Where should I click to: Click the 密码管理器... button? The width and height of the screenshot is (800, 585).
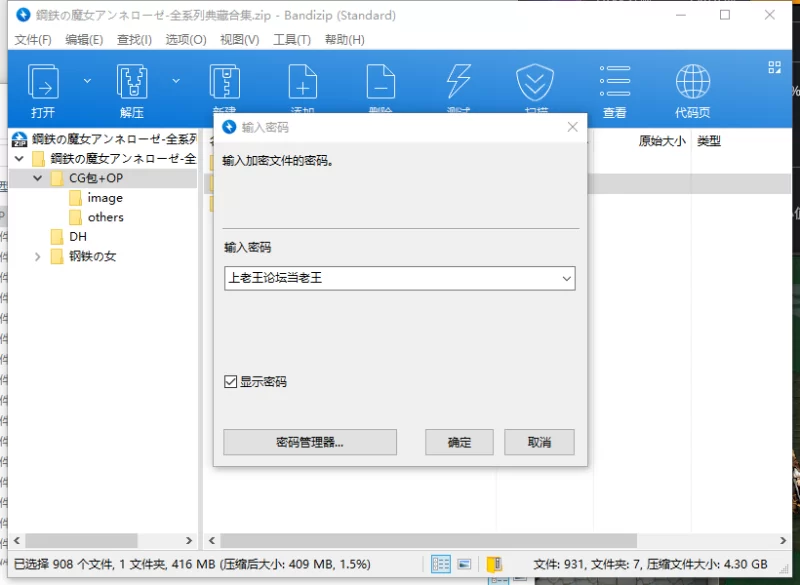tap(310, 442)
